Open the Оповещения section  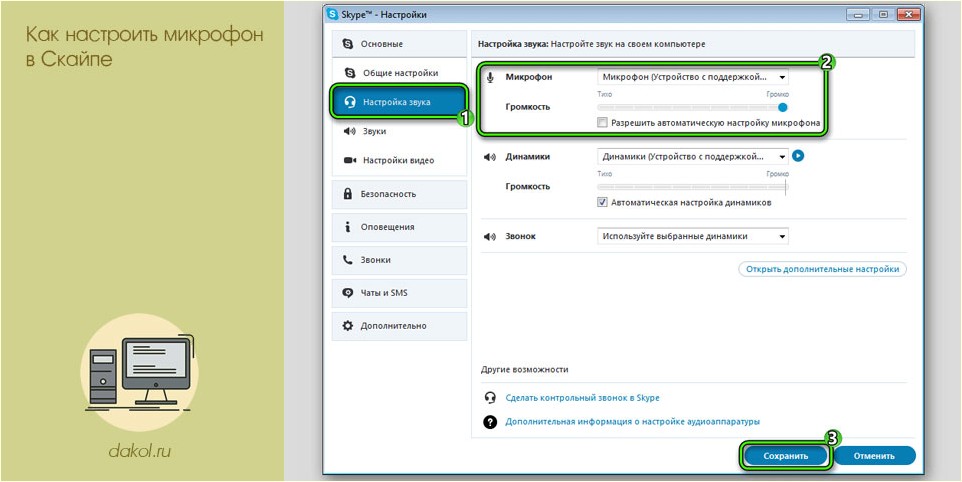[399, 227]
